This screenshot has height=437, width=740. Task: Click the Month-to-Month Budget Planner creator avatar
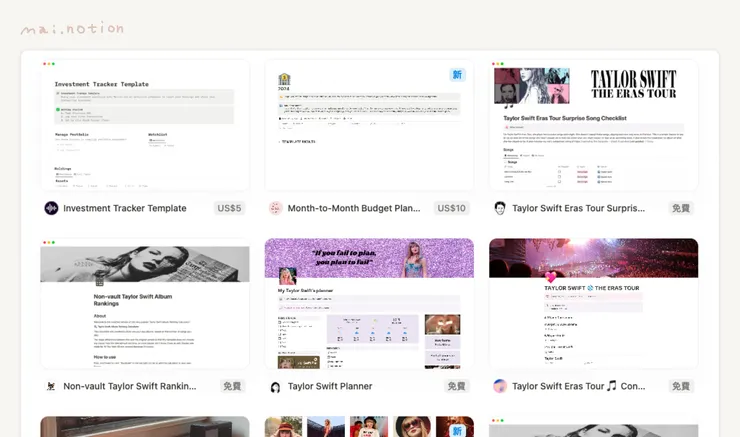[276, 208]
